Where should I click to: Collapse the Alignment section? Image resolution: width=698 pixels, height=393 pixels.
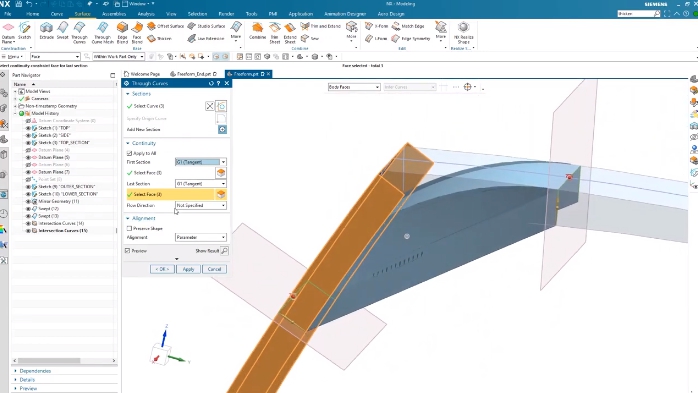point(128,219)
